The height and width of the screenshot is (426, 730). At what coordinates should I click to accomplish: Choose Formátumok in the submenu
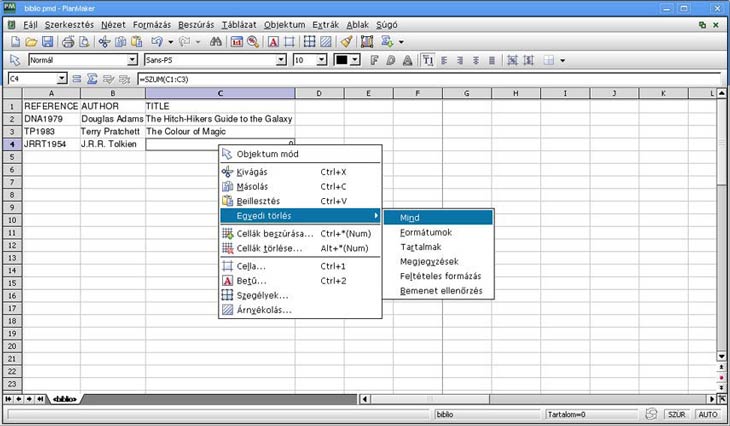point(438,232)
